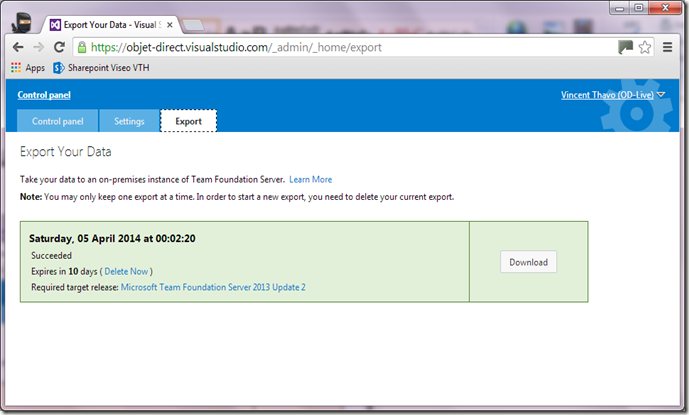Click the Visual Studio tab favicon

[55, 25]
